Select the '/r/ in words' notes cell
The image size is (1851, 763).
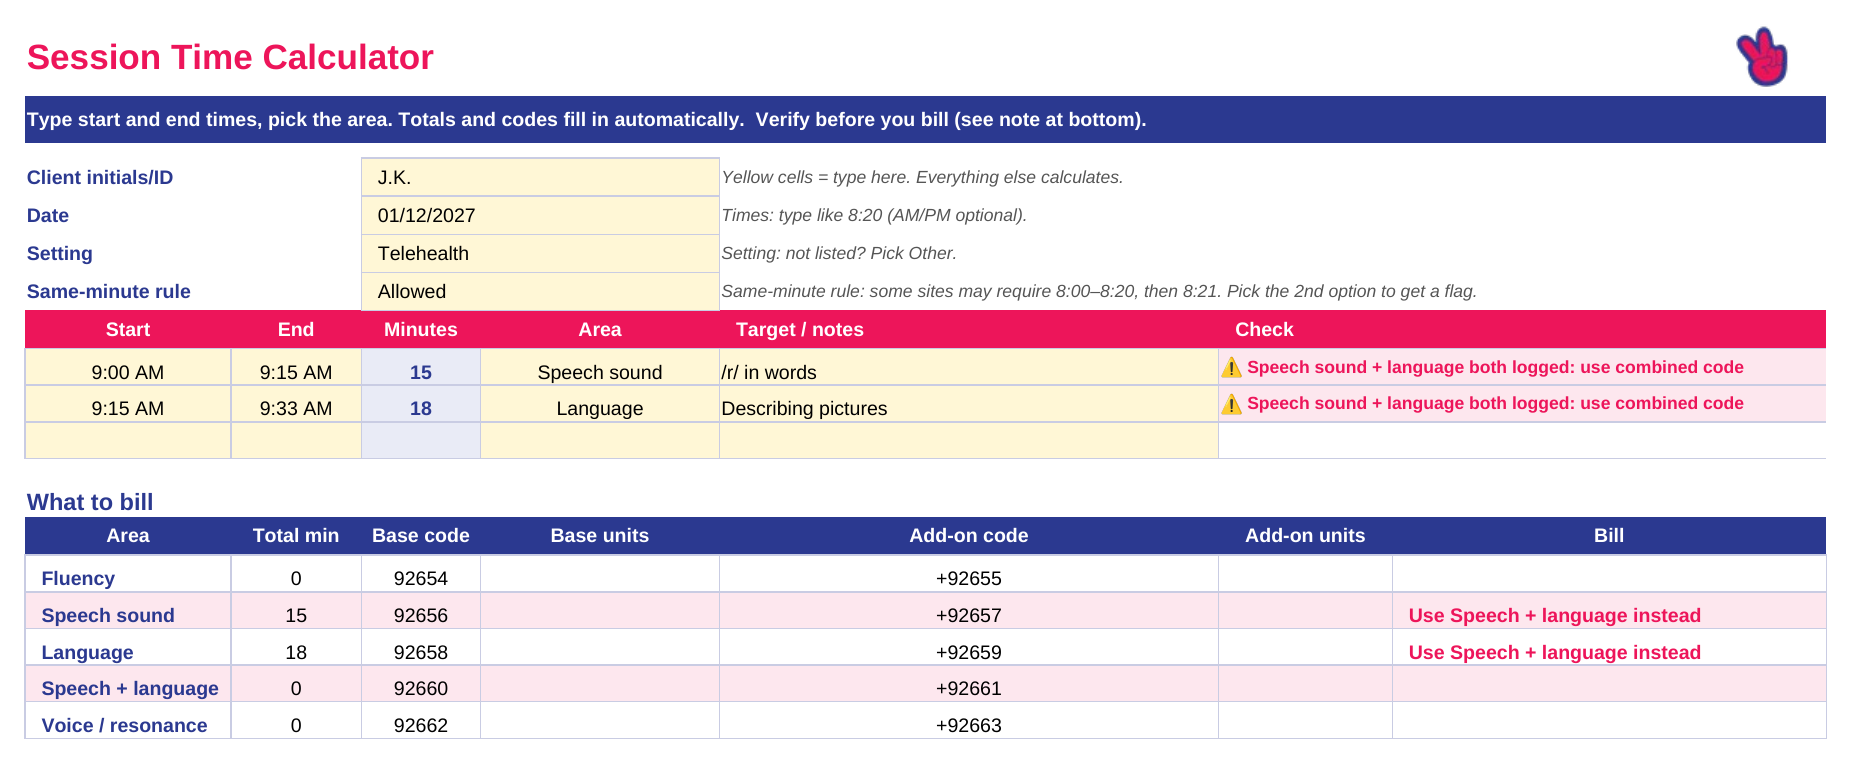[x=969, y=367]
